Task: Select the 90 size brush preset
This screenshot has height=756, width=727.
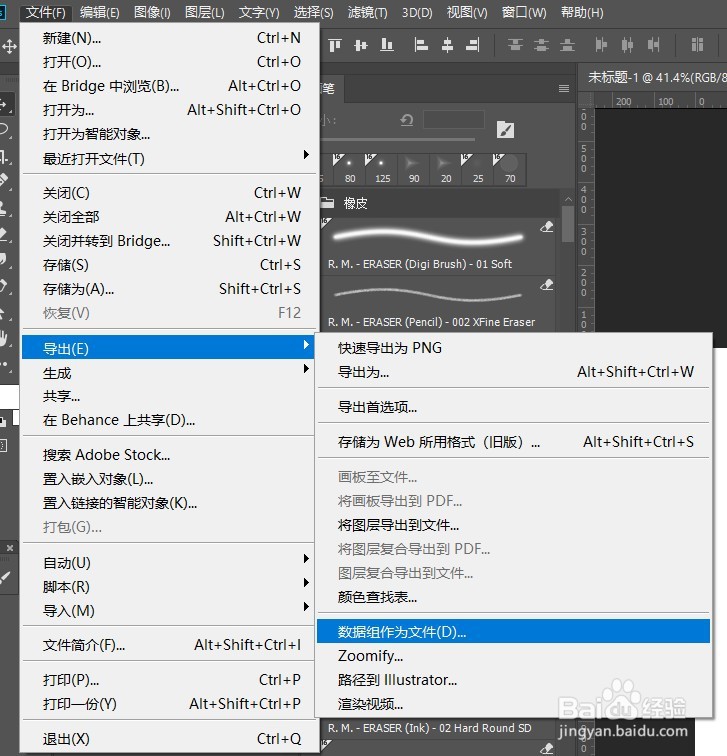Action: [x=414, y=169]
